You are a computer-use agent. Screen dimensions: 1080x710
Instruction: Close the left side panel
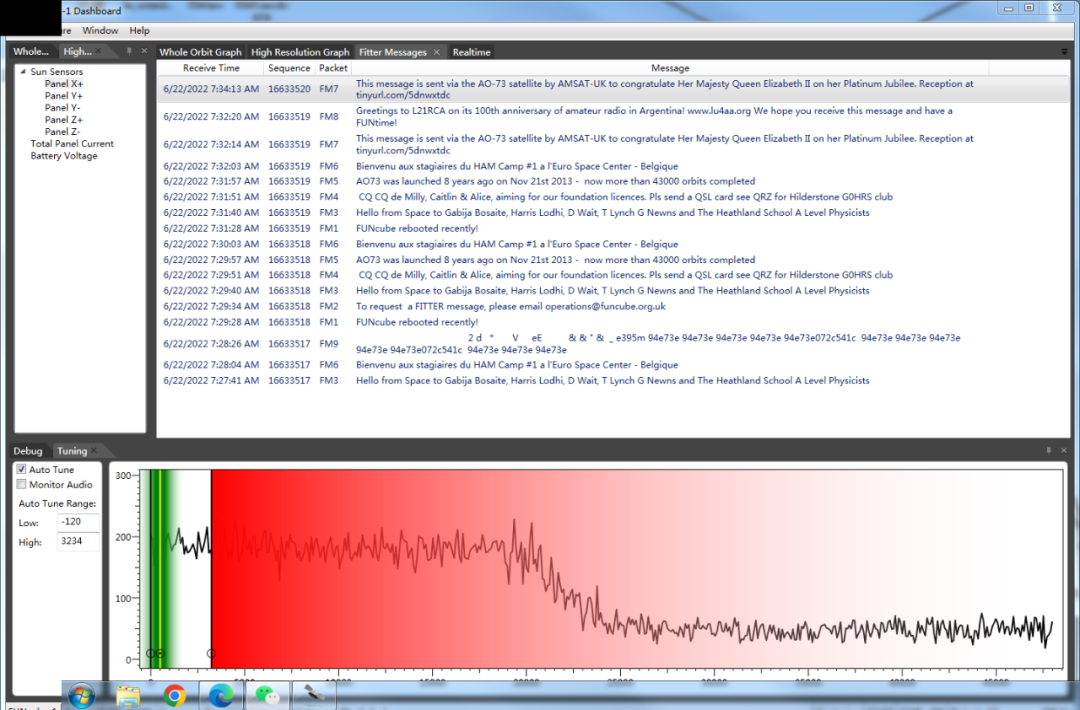(x=144, y=51)
